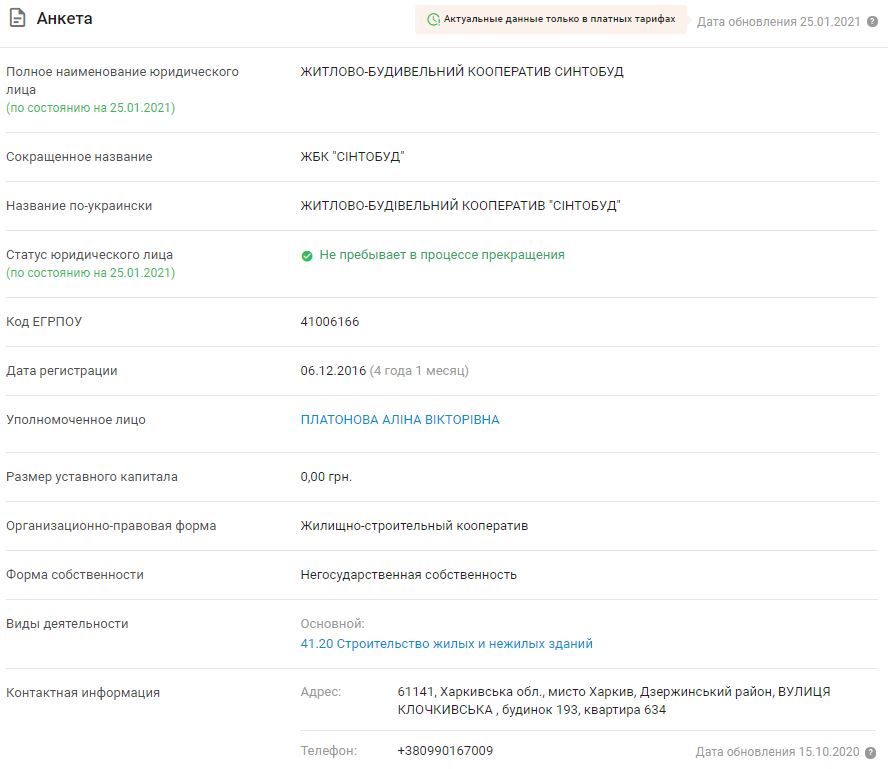This screenshot has width=888, height=769.
Task: Click the green checkmark status icon
Action: pyautogui.click(x=307, y=256)
